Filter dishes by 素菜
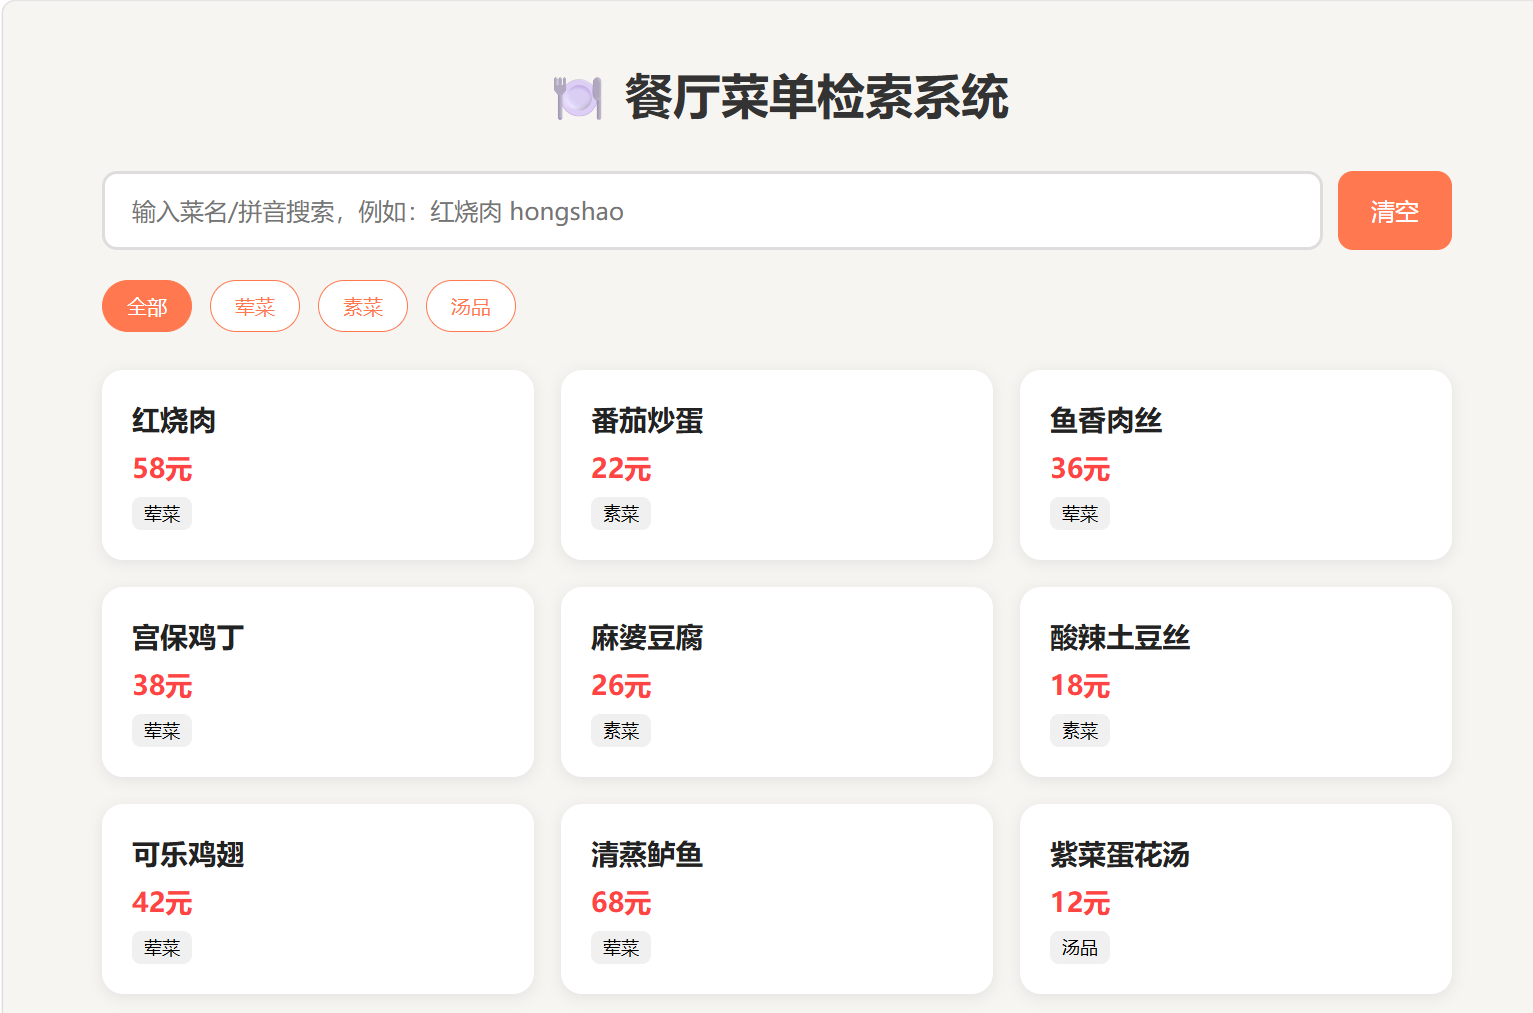 (363, 306)
